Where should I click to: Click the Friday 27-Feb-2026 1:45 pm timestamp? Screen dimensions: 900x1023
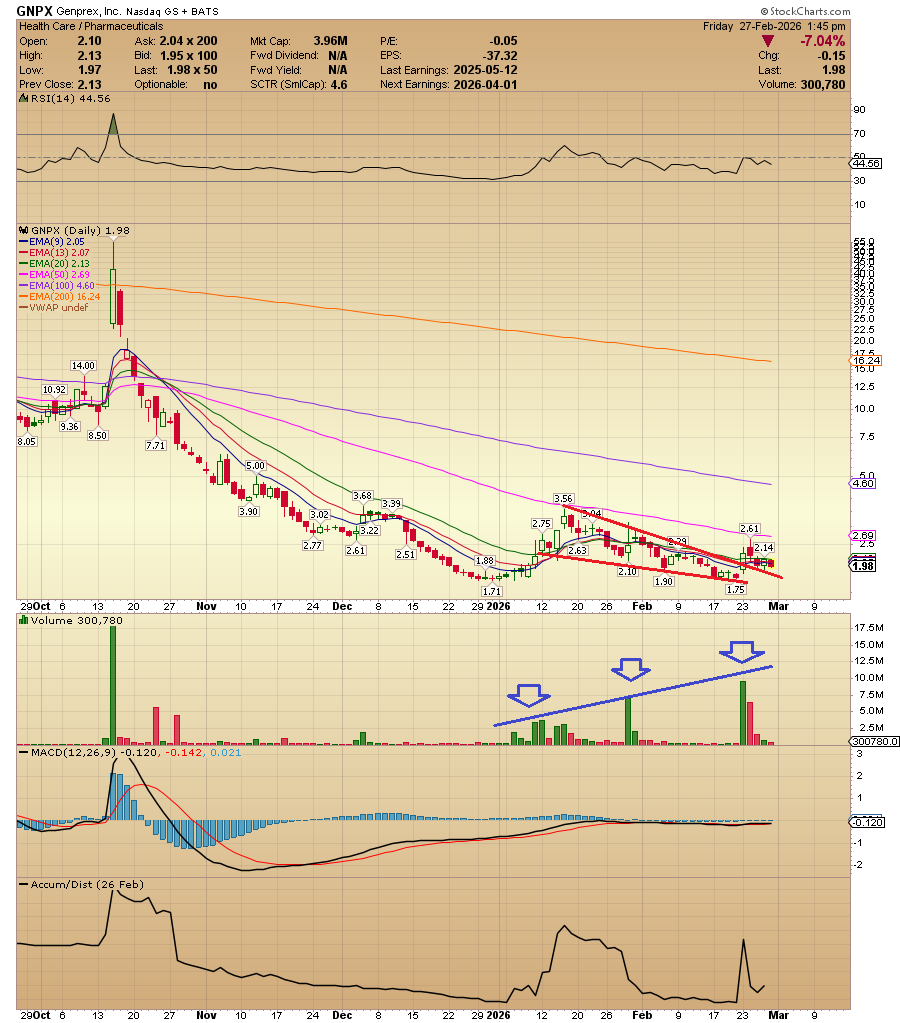774,26
